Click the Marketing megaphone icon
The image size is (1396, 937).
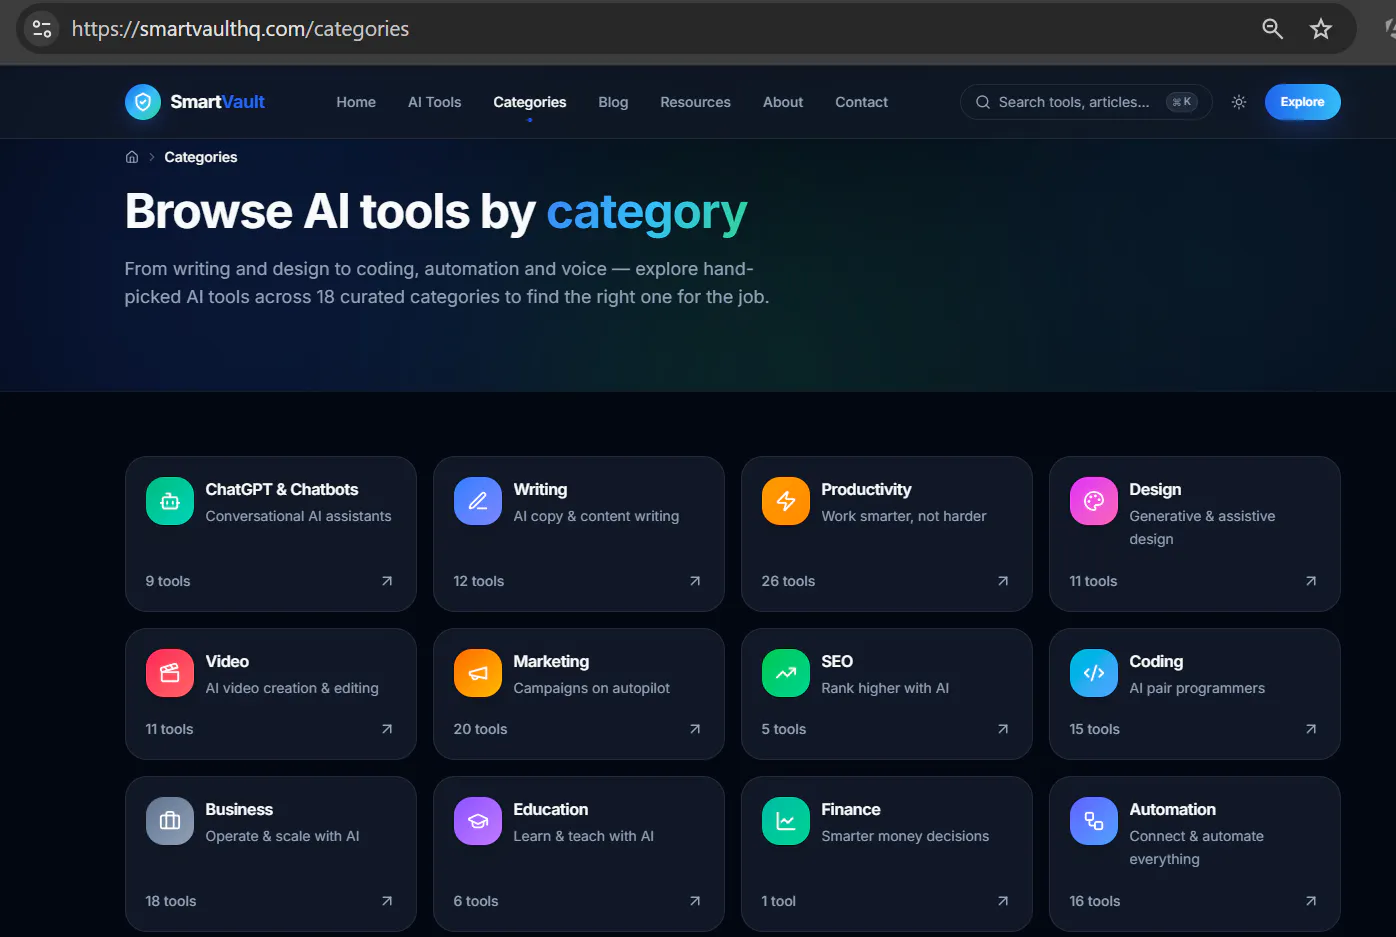[x=478, y=673]
